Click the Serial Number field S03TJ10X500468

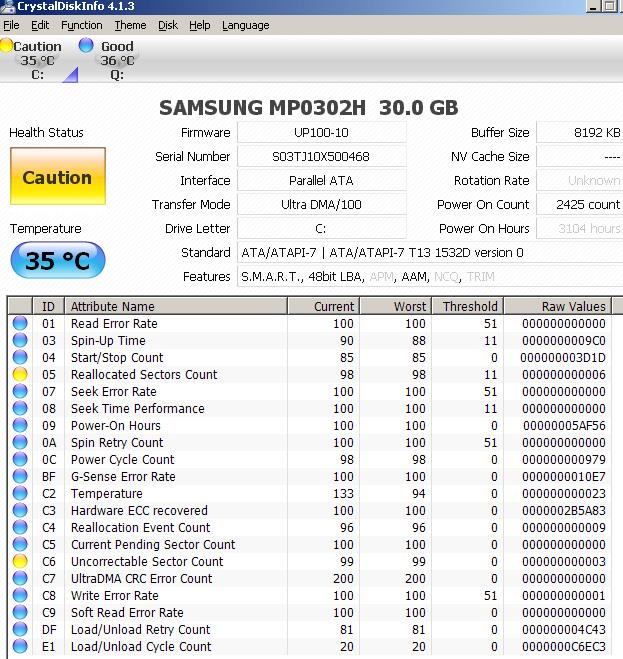tap(322, 157)
